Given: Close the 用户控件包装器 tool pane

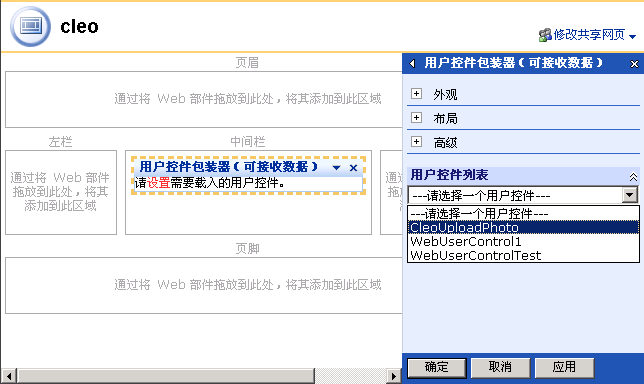Looking at the screenshot, I should click(634, 64).
